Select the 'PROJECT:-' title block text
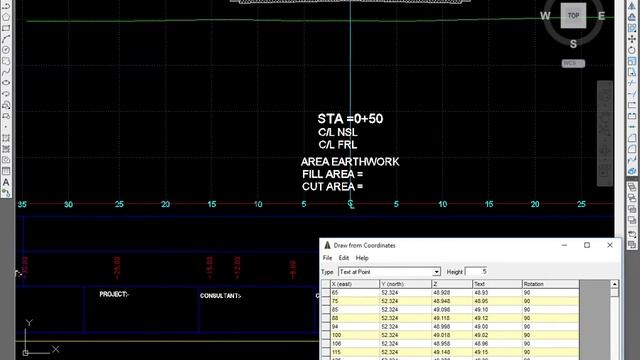 [x=114, y=294]
